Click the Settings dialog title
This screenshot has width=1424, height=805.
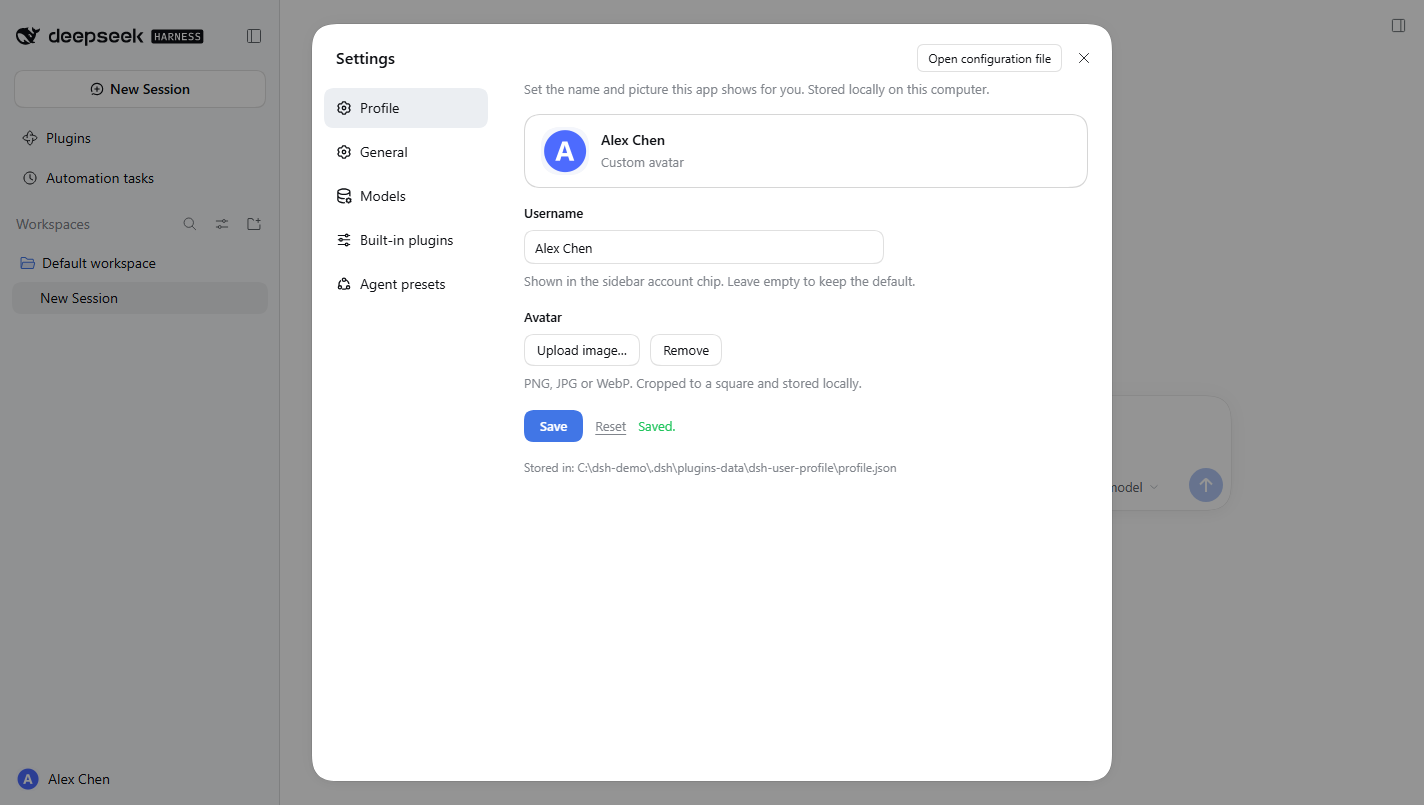click(x=365, y=58)
